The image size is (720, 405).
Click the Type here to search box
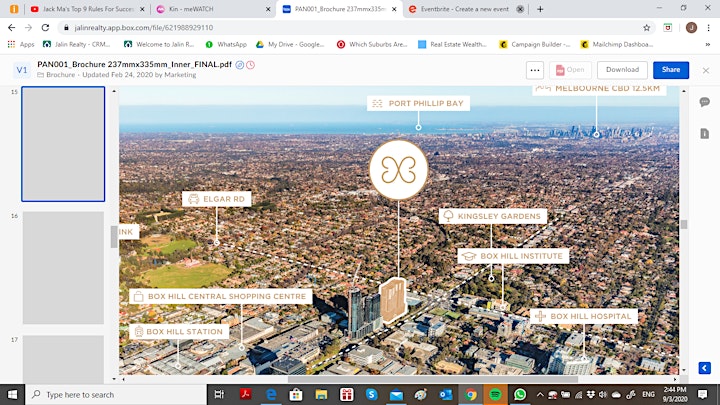click(116, 394)
